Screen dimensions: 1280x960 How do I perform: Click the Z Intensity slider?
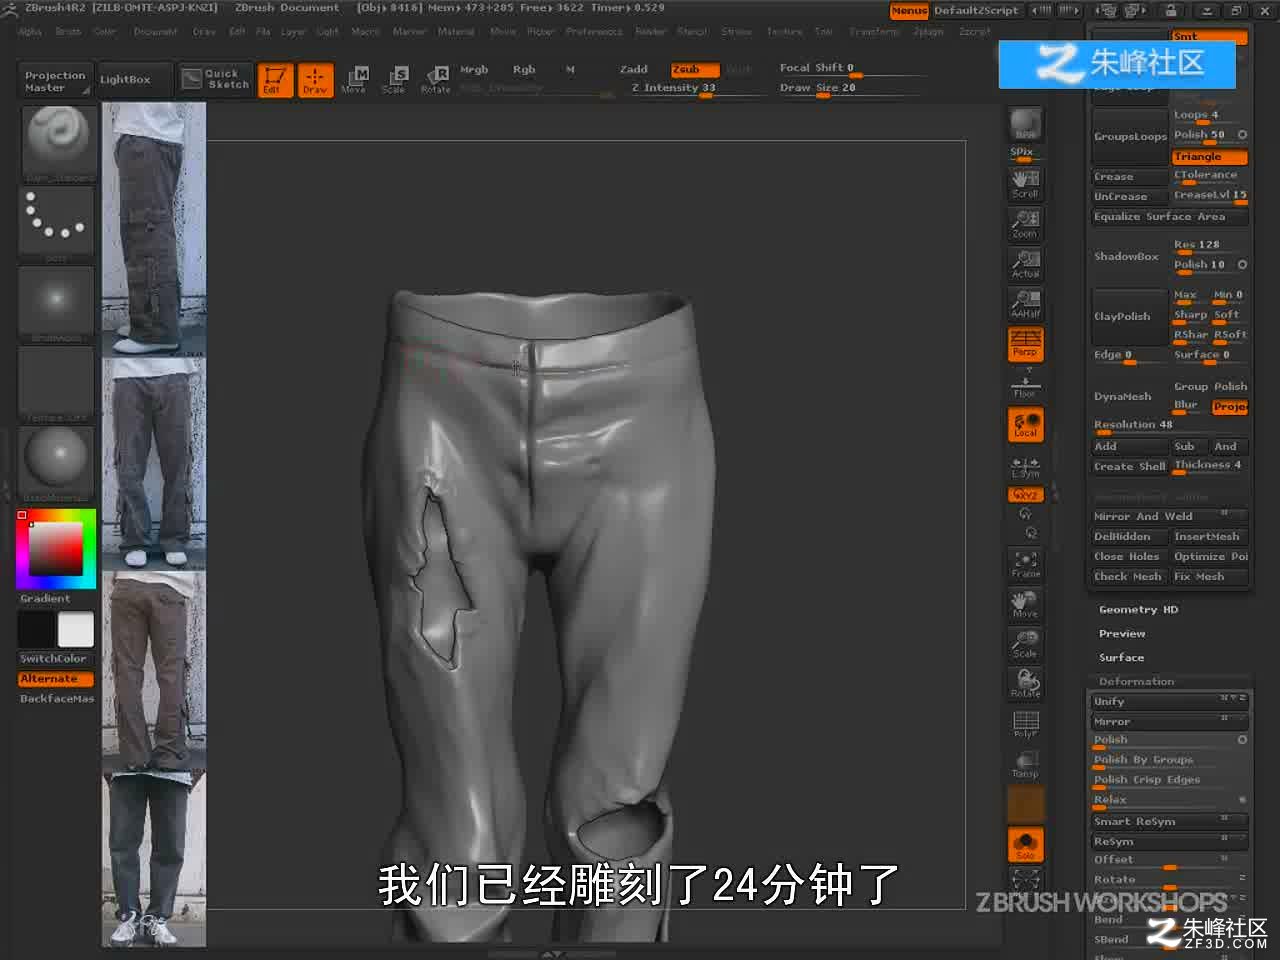tap(697, 88)
